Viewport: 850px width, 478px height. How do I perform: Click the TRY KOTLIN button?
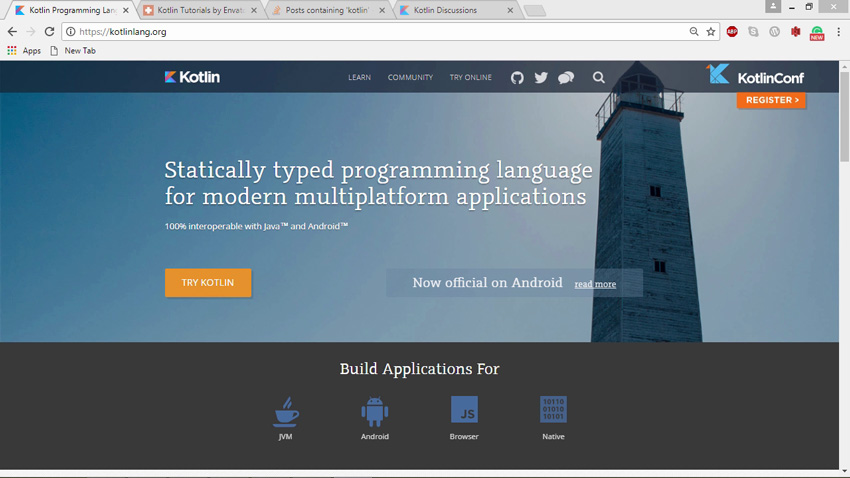208,282
